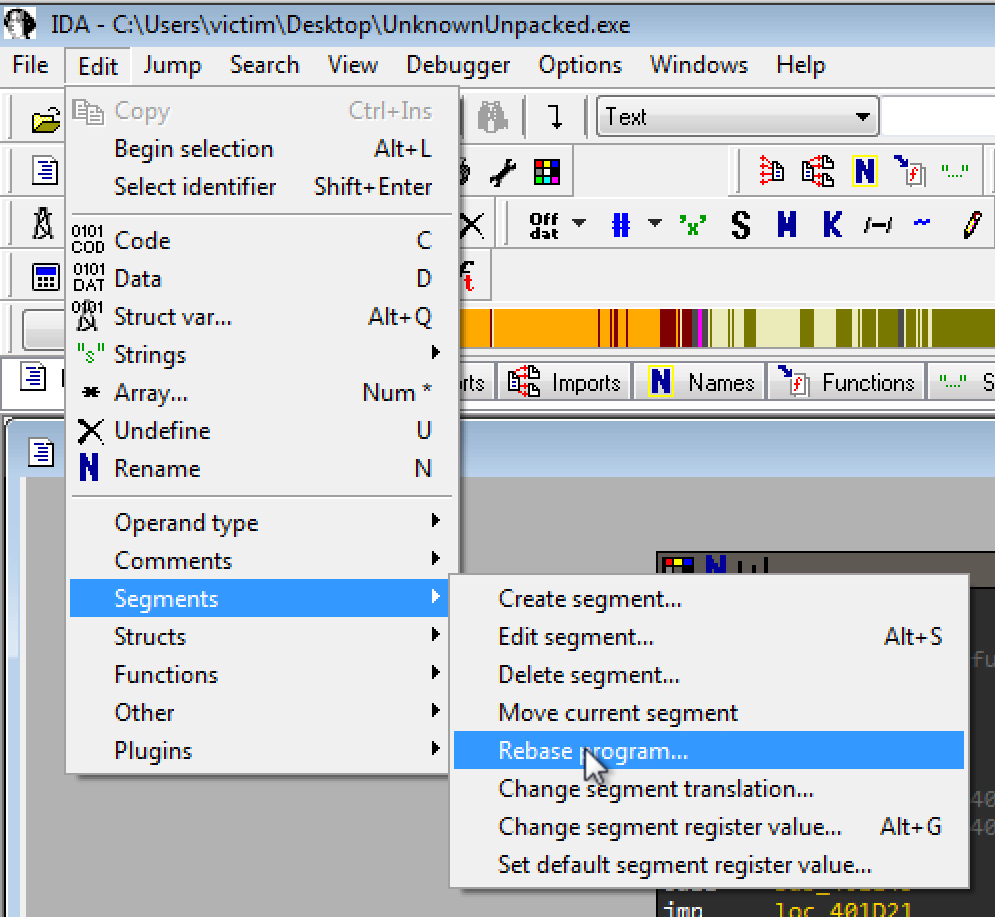
Task: Click the color palette grid icon
Action: click(x=546, y=173)
